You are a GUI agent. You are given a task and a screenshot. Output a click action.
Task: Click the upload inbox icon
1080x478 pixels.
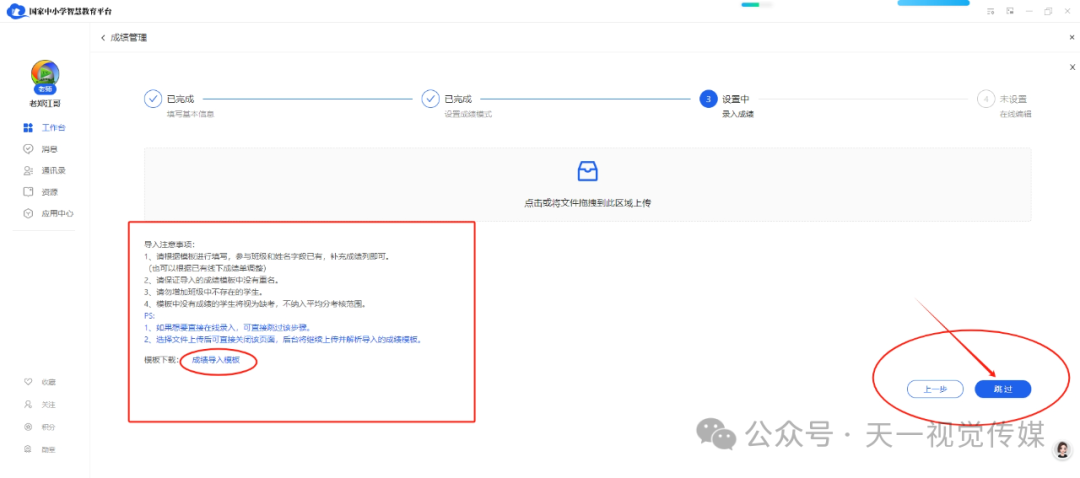[588, 172]
